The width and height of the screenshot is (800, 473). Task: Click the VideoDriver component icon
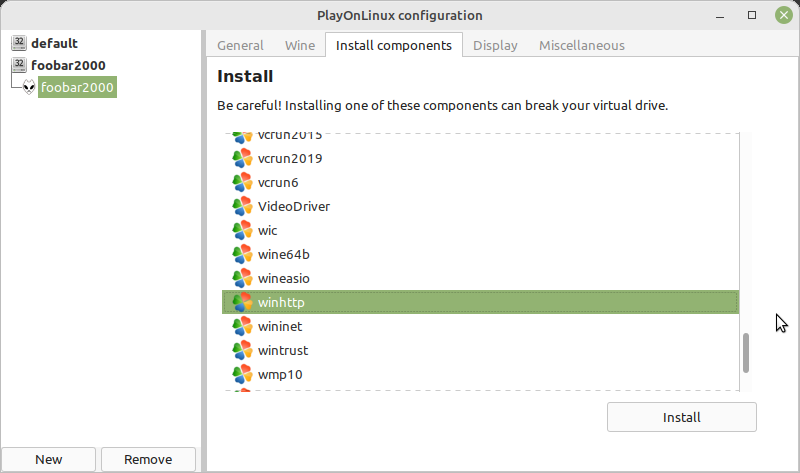tap(242, 206)
